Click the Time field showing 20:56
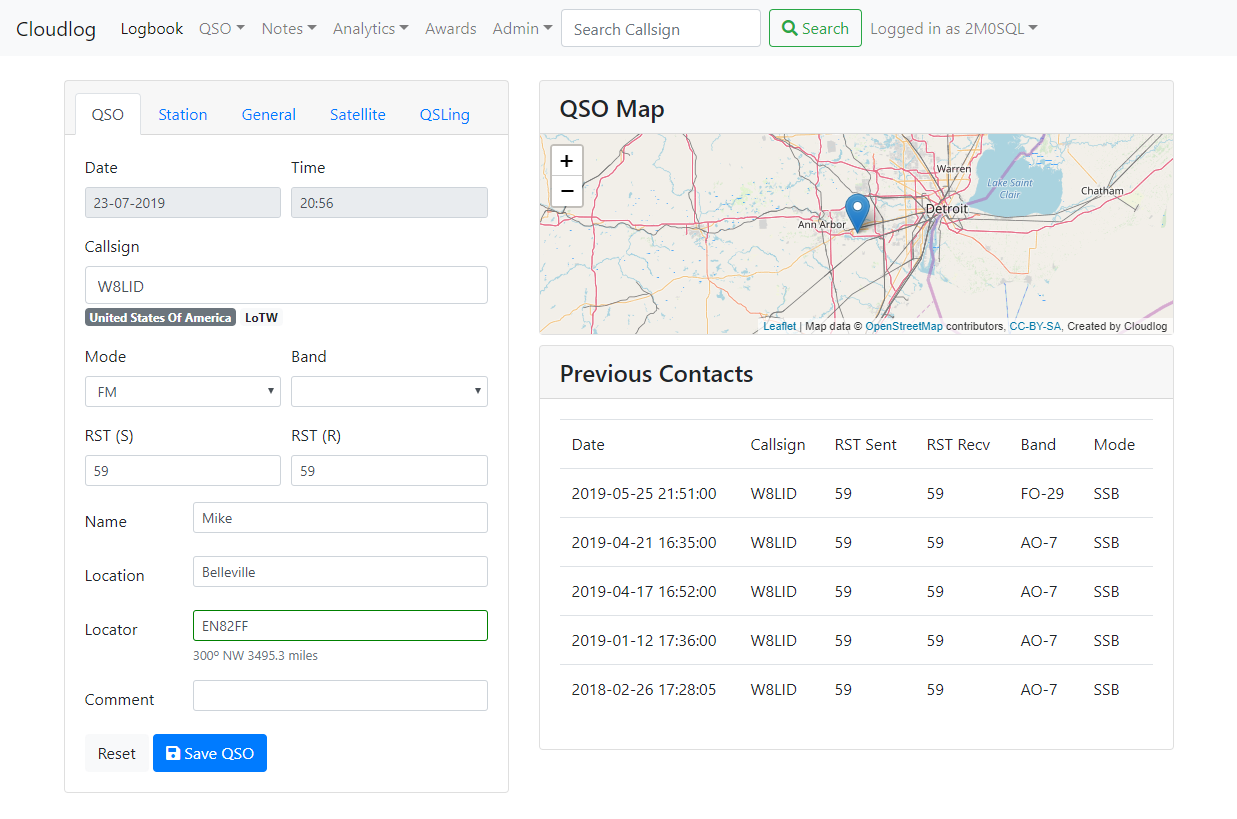This screenshot has width=1237, height=819. pyautogui.click(x=390, y=203)
